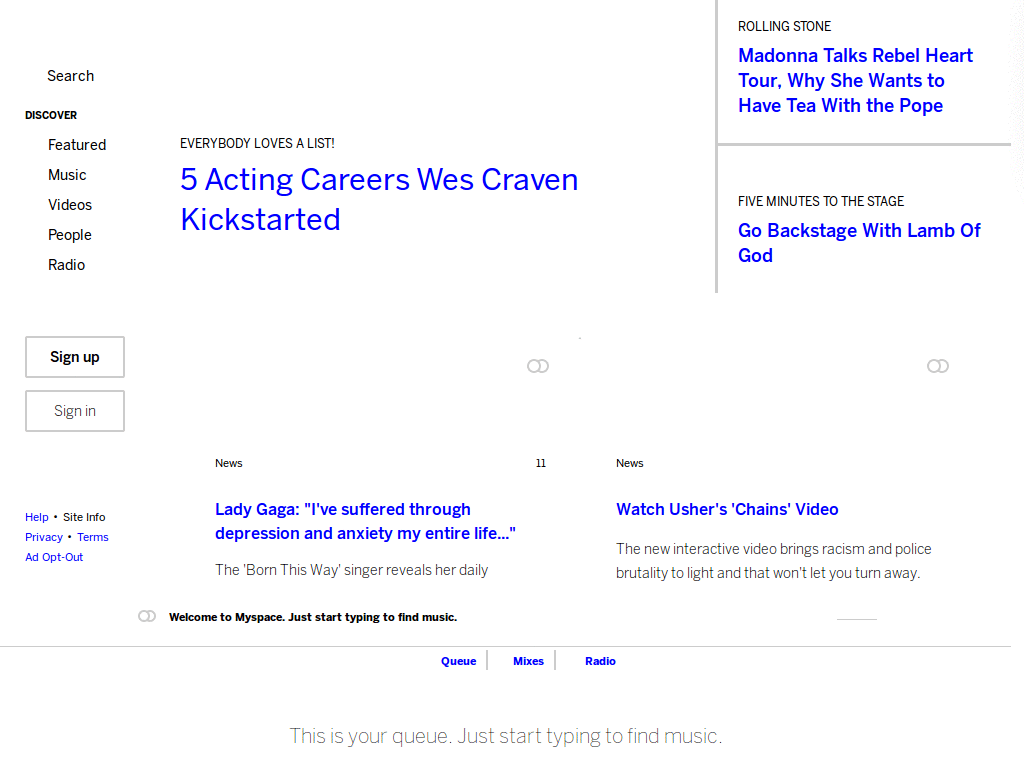Switch to the Queue tab
The height and width of the screenshot is (768, 1024).
point(458,662)
